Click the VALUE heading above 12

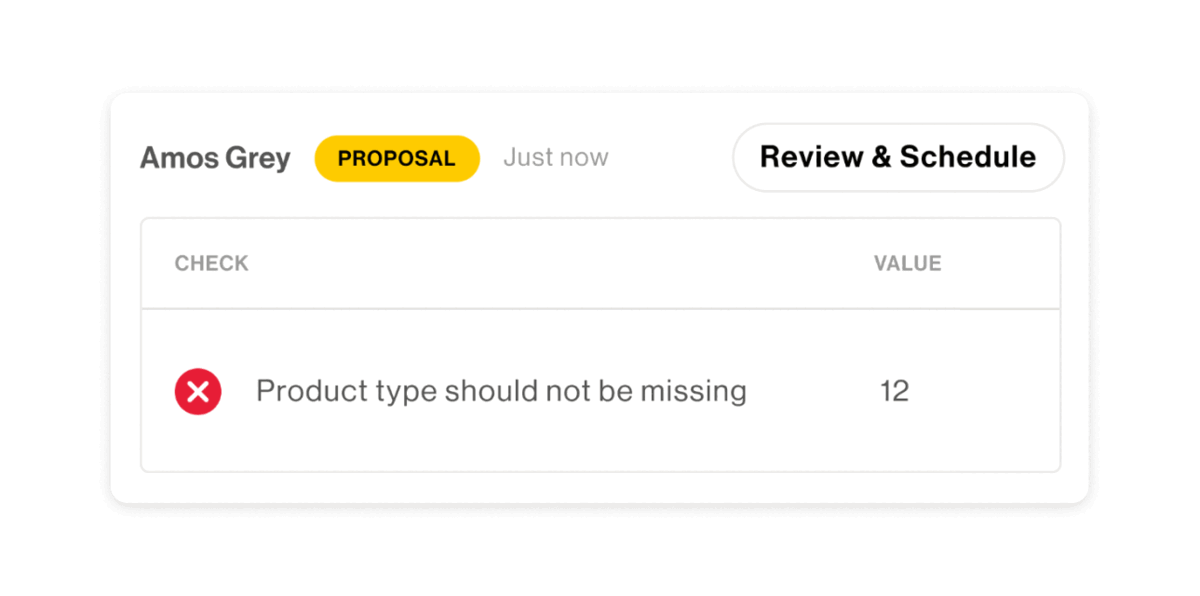click(907, 264)
